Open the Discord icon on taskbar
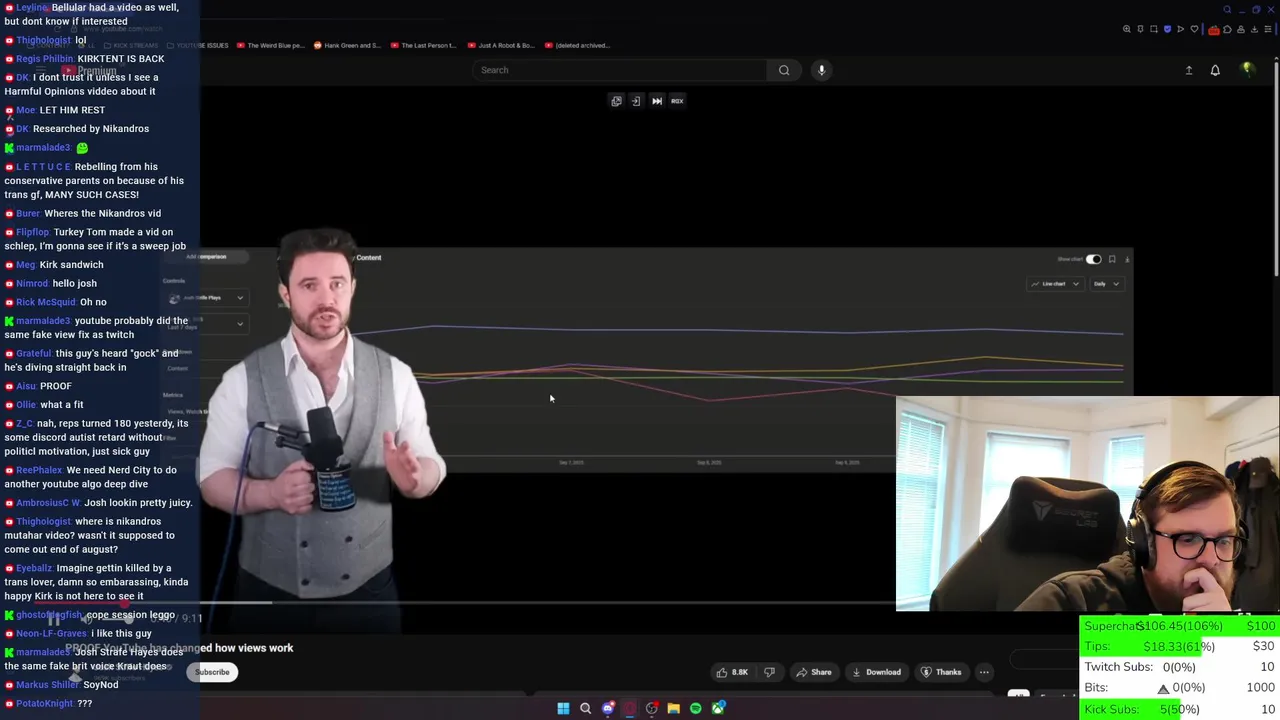 pyautogui.click(x=608, y=709)
